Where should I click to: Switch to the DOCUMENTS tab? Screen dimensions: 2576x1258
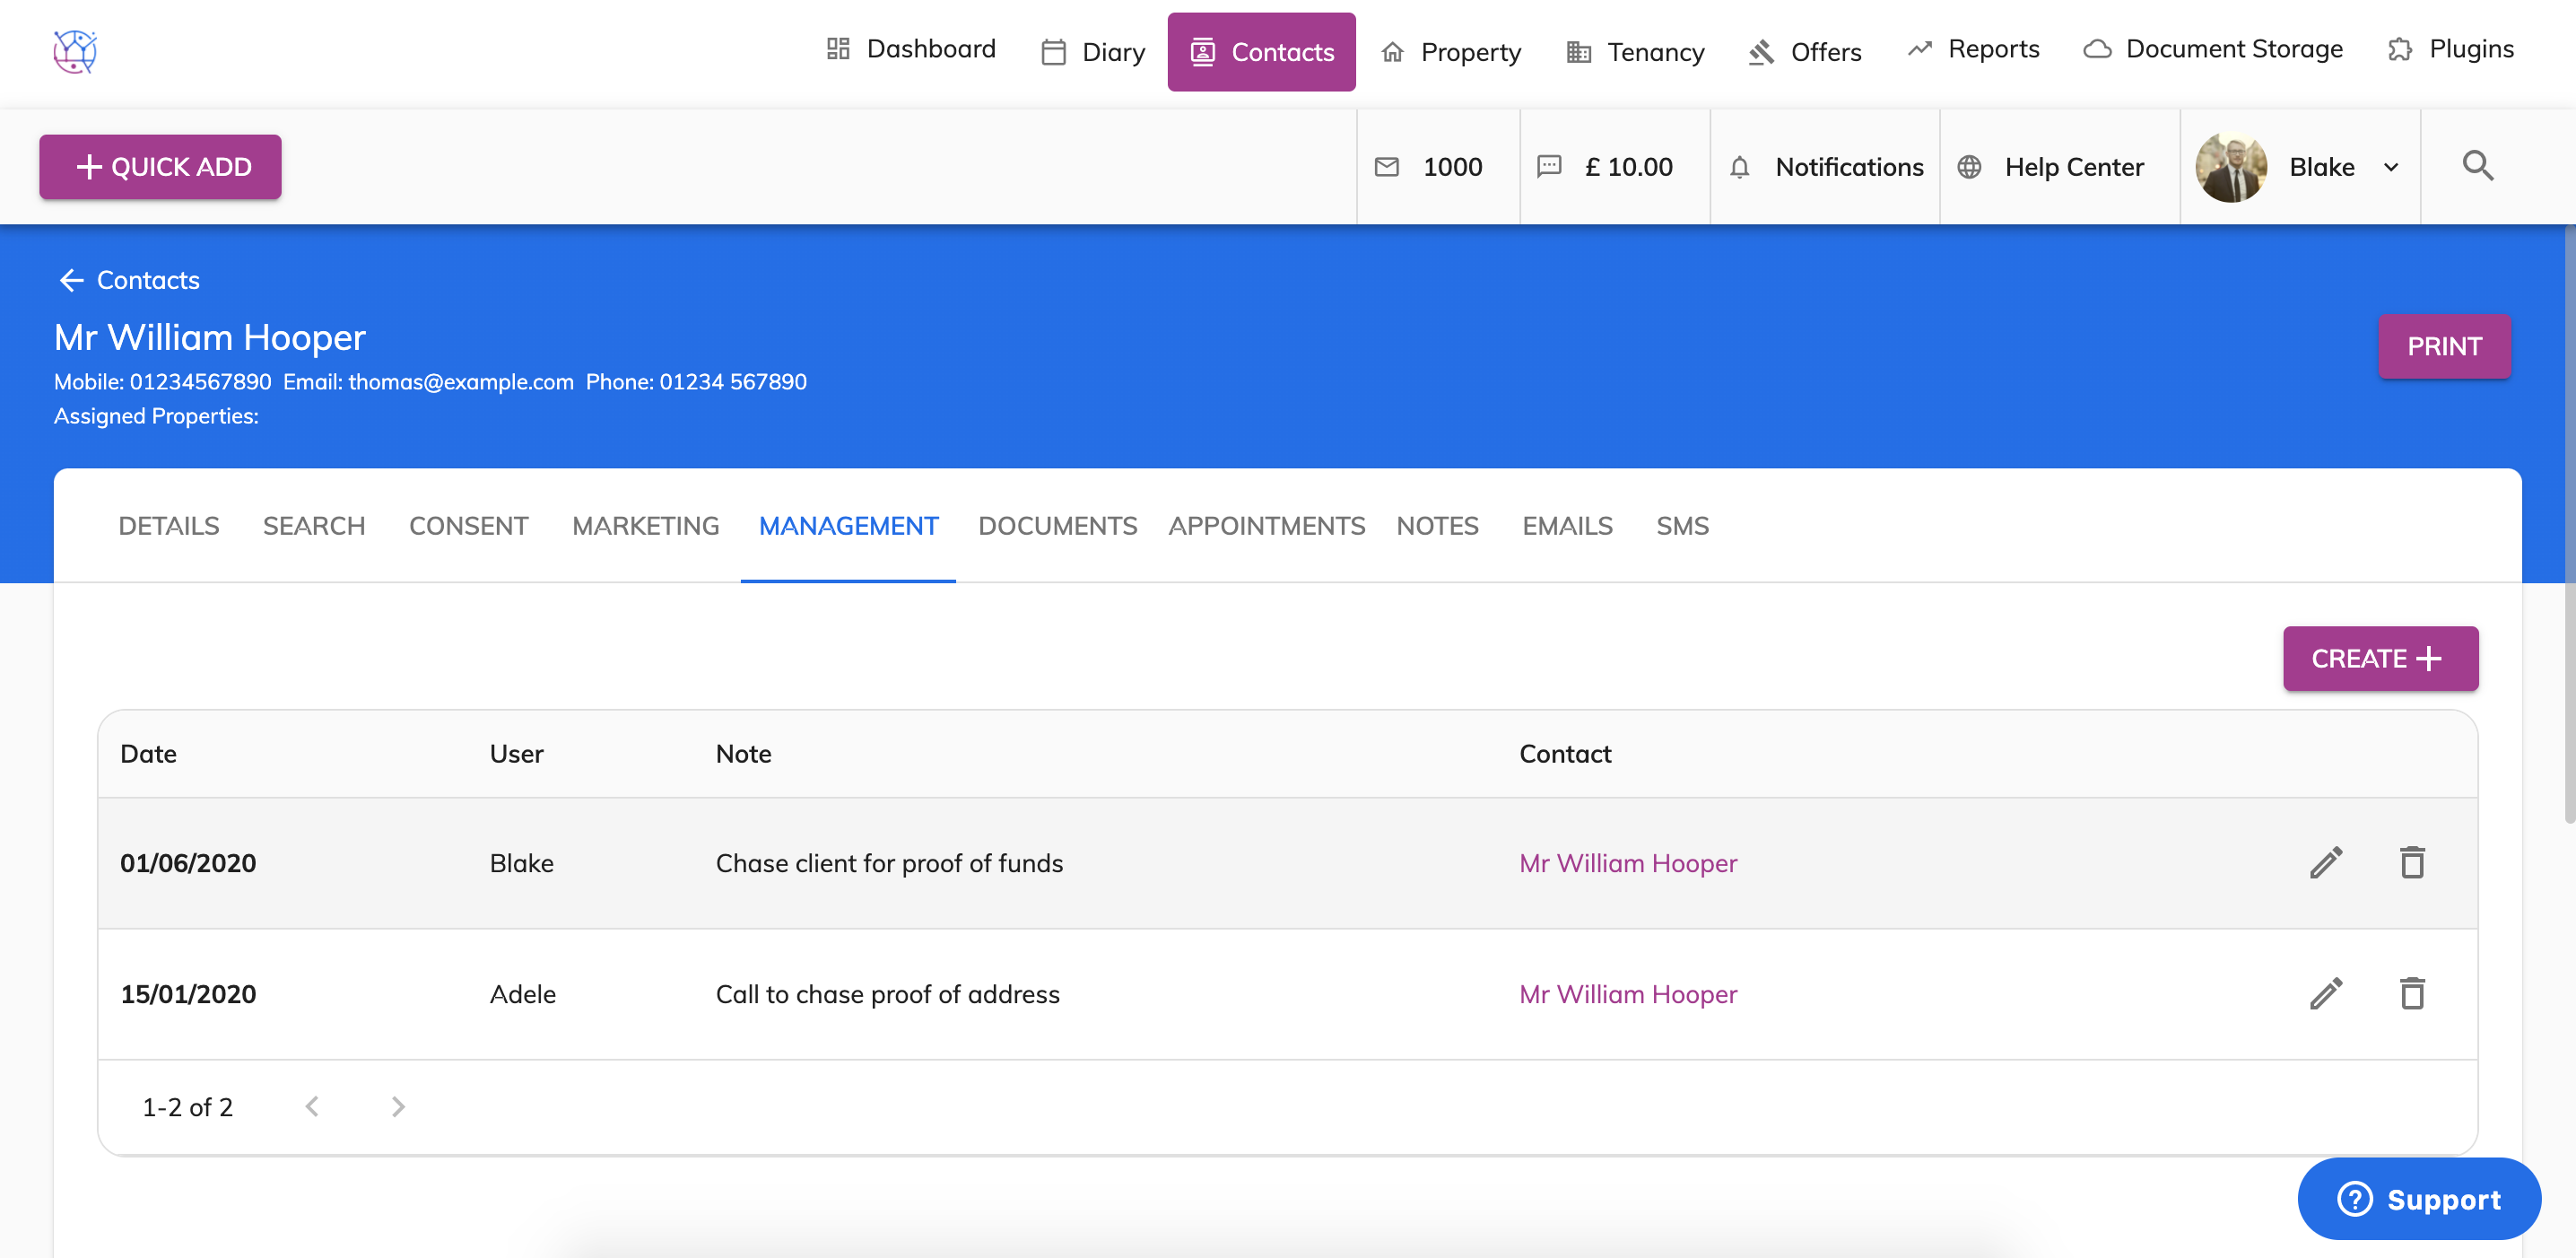tap(1057, 526)
